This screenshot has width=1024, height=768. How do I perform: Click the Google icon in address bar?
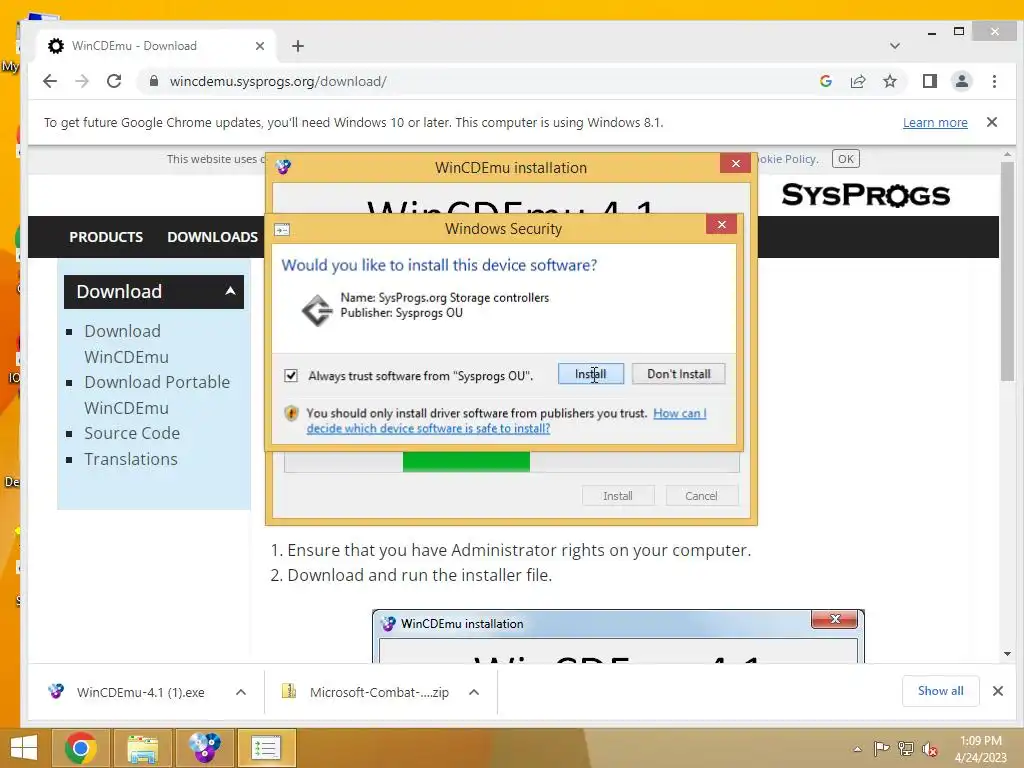click(x=825, y=81)
